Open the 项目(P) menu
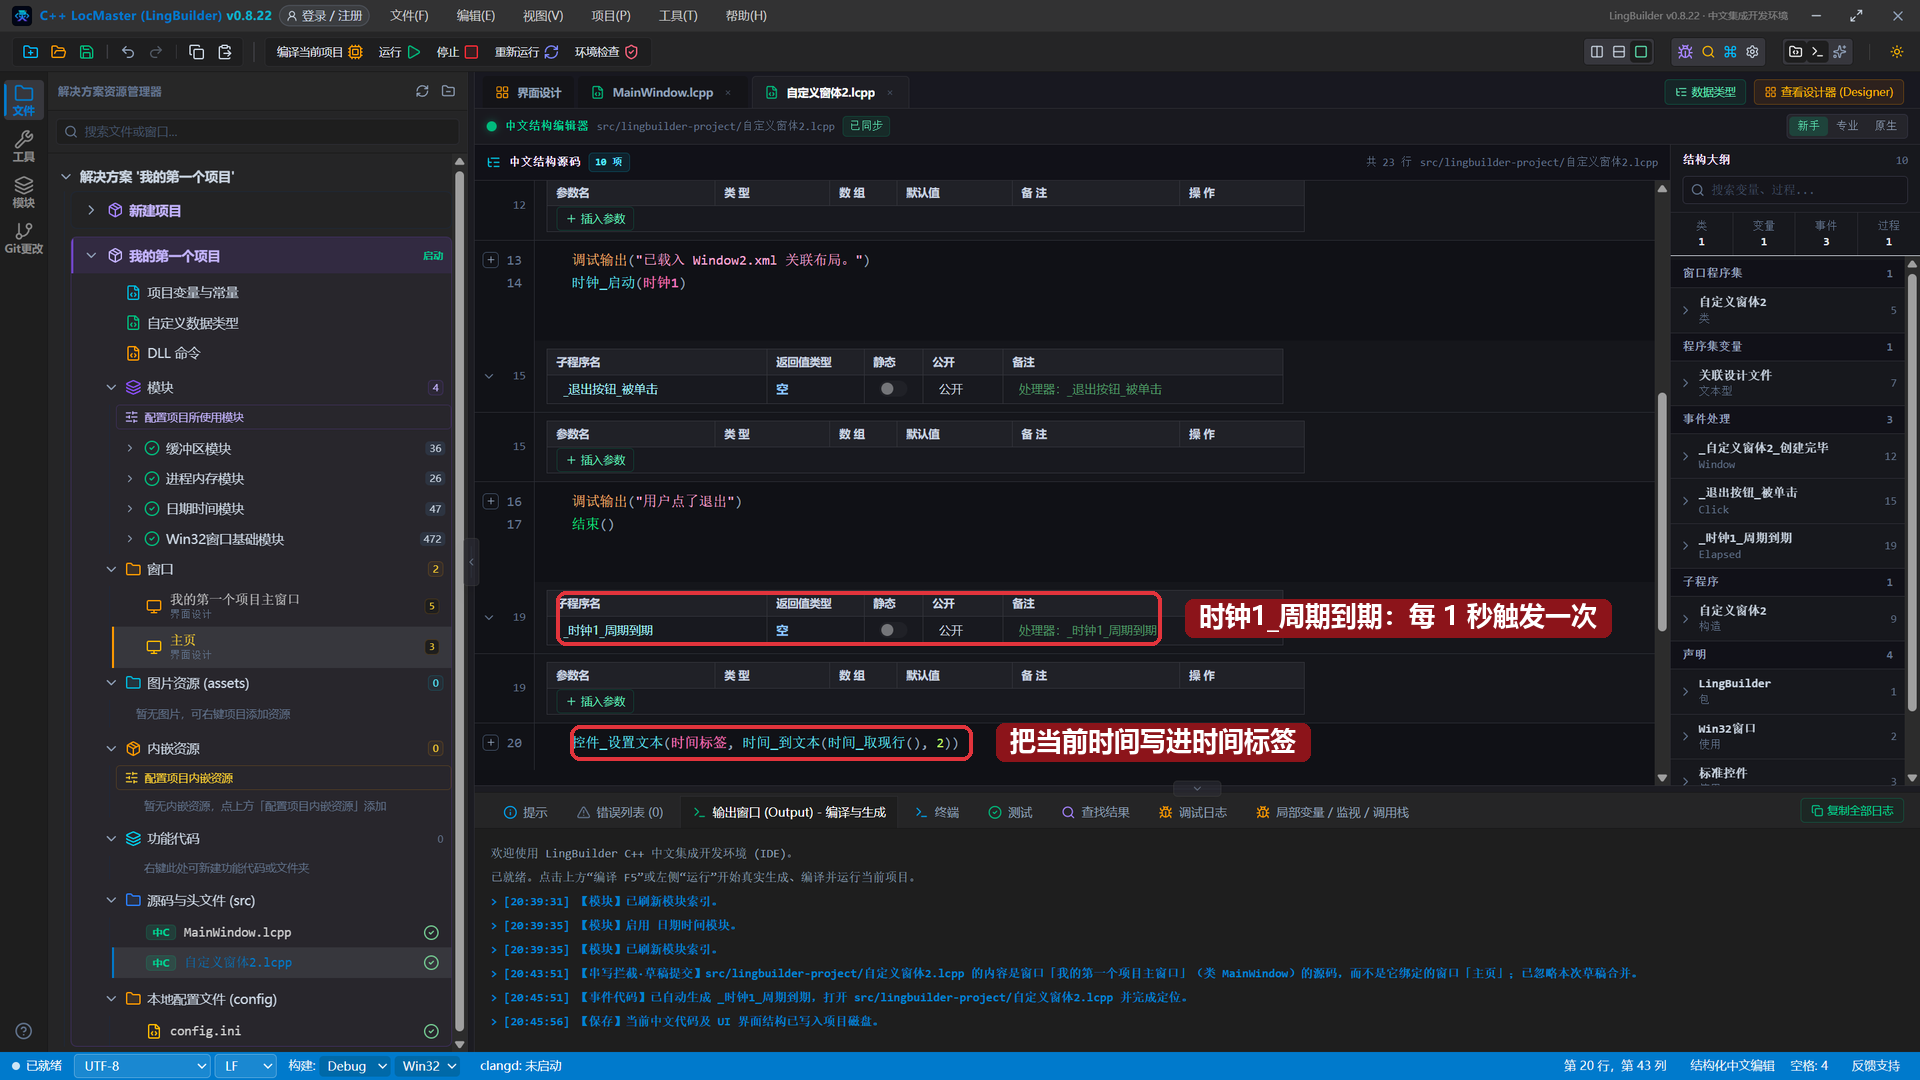This screenshot has height=1080, width=1920. click(x=610, y=16)
